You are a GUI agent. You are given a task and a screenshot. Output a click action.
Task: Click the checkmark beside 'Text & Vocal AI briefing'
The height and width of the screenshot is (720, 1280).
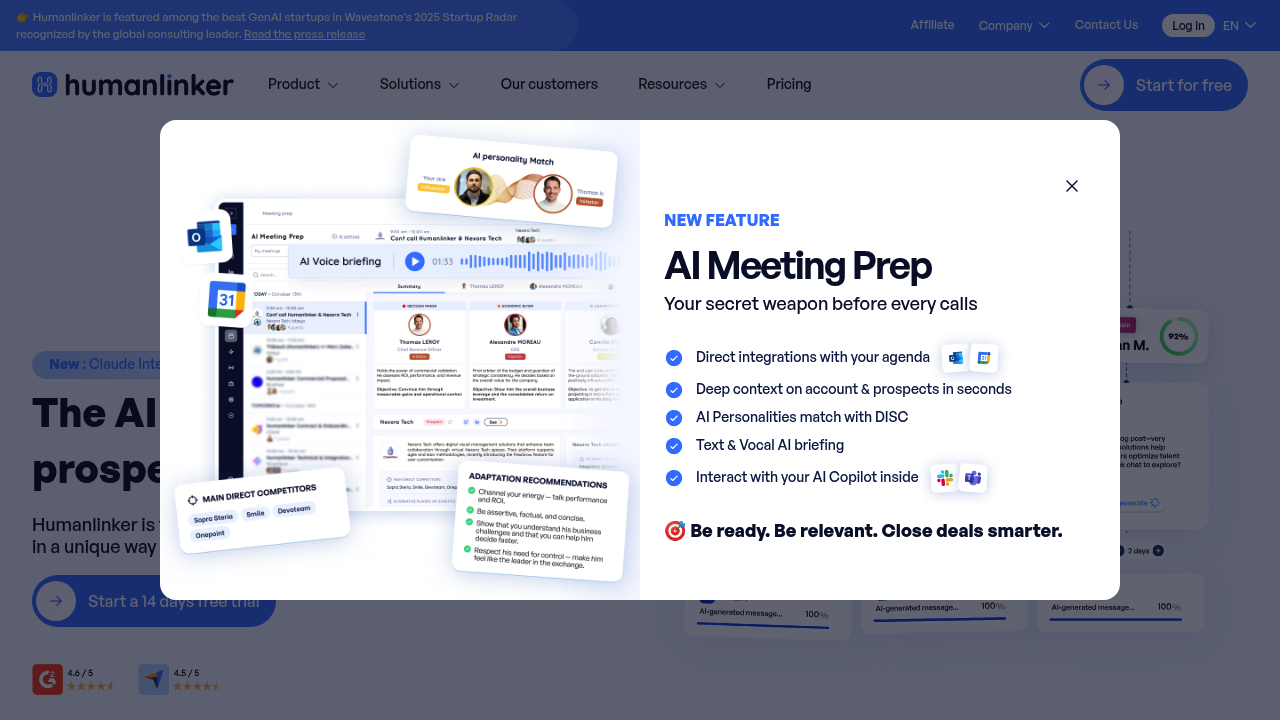point(674,446)
